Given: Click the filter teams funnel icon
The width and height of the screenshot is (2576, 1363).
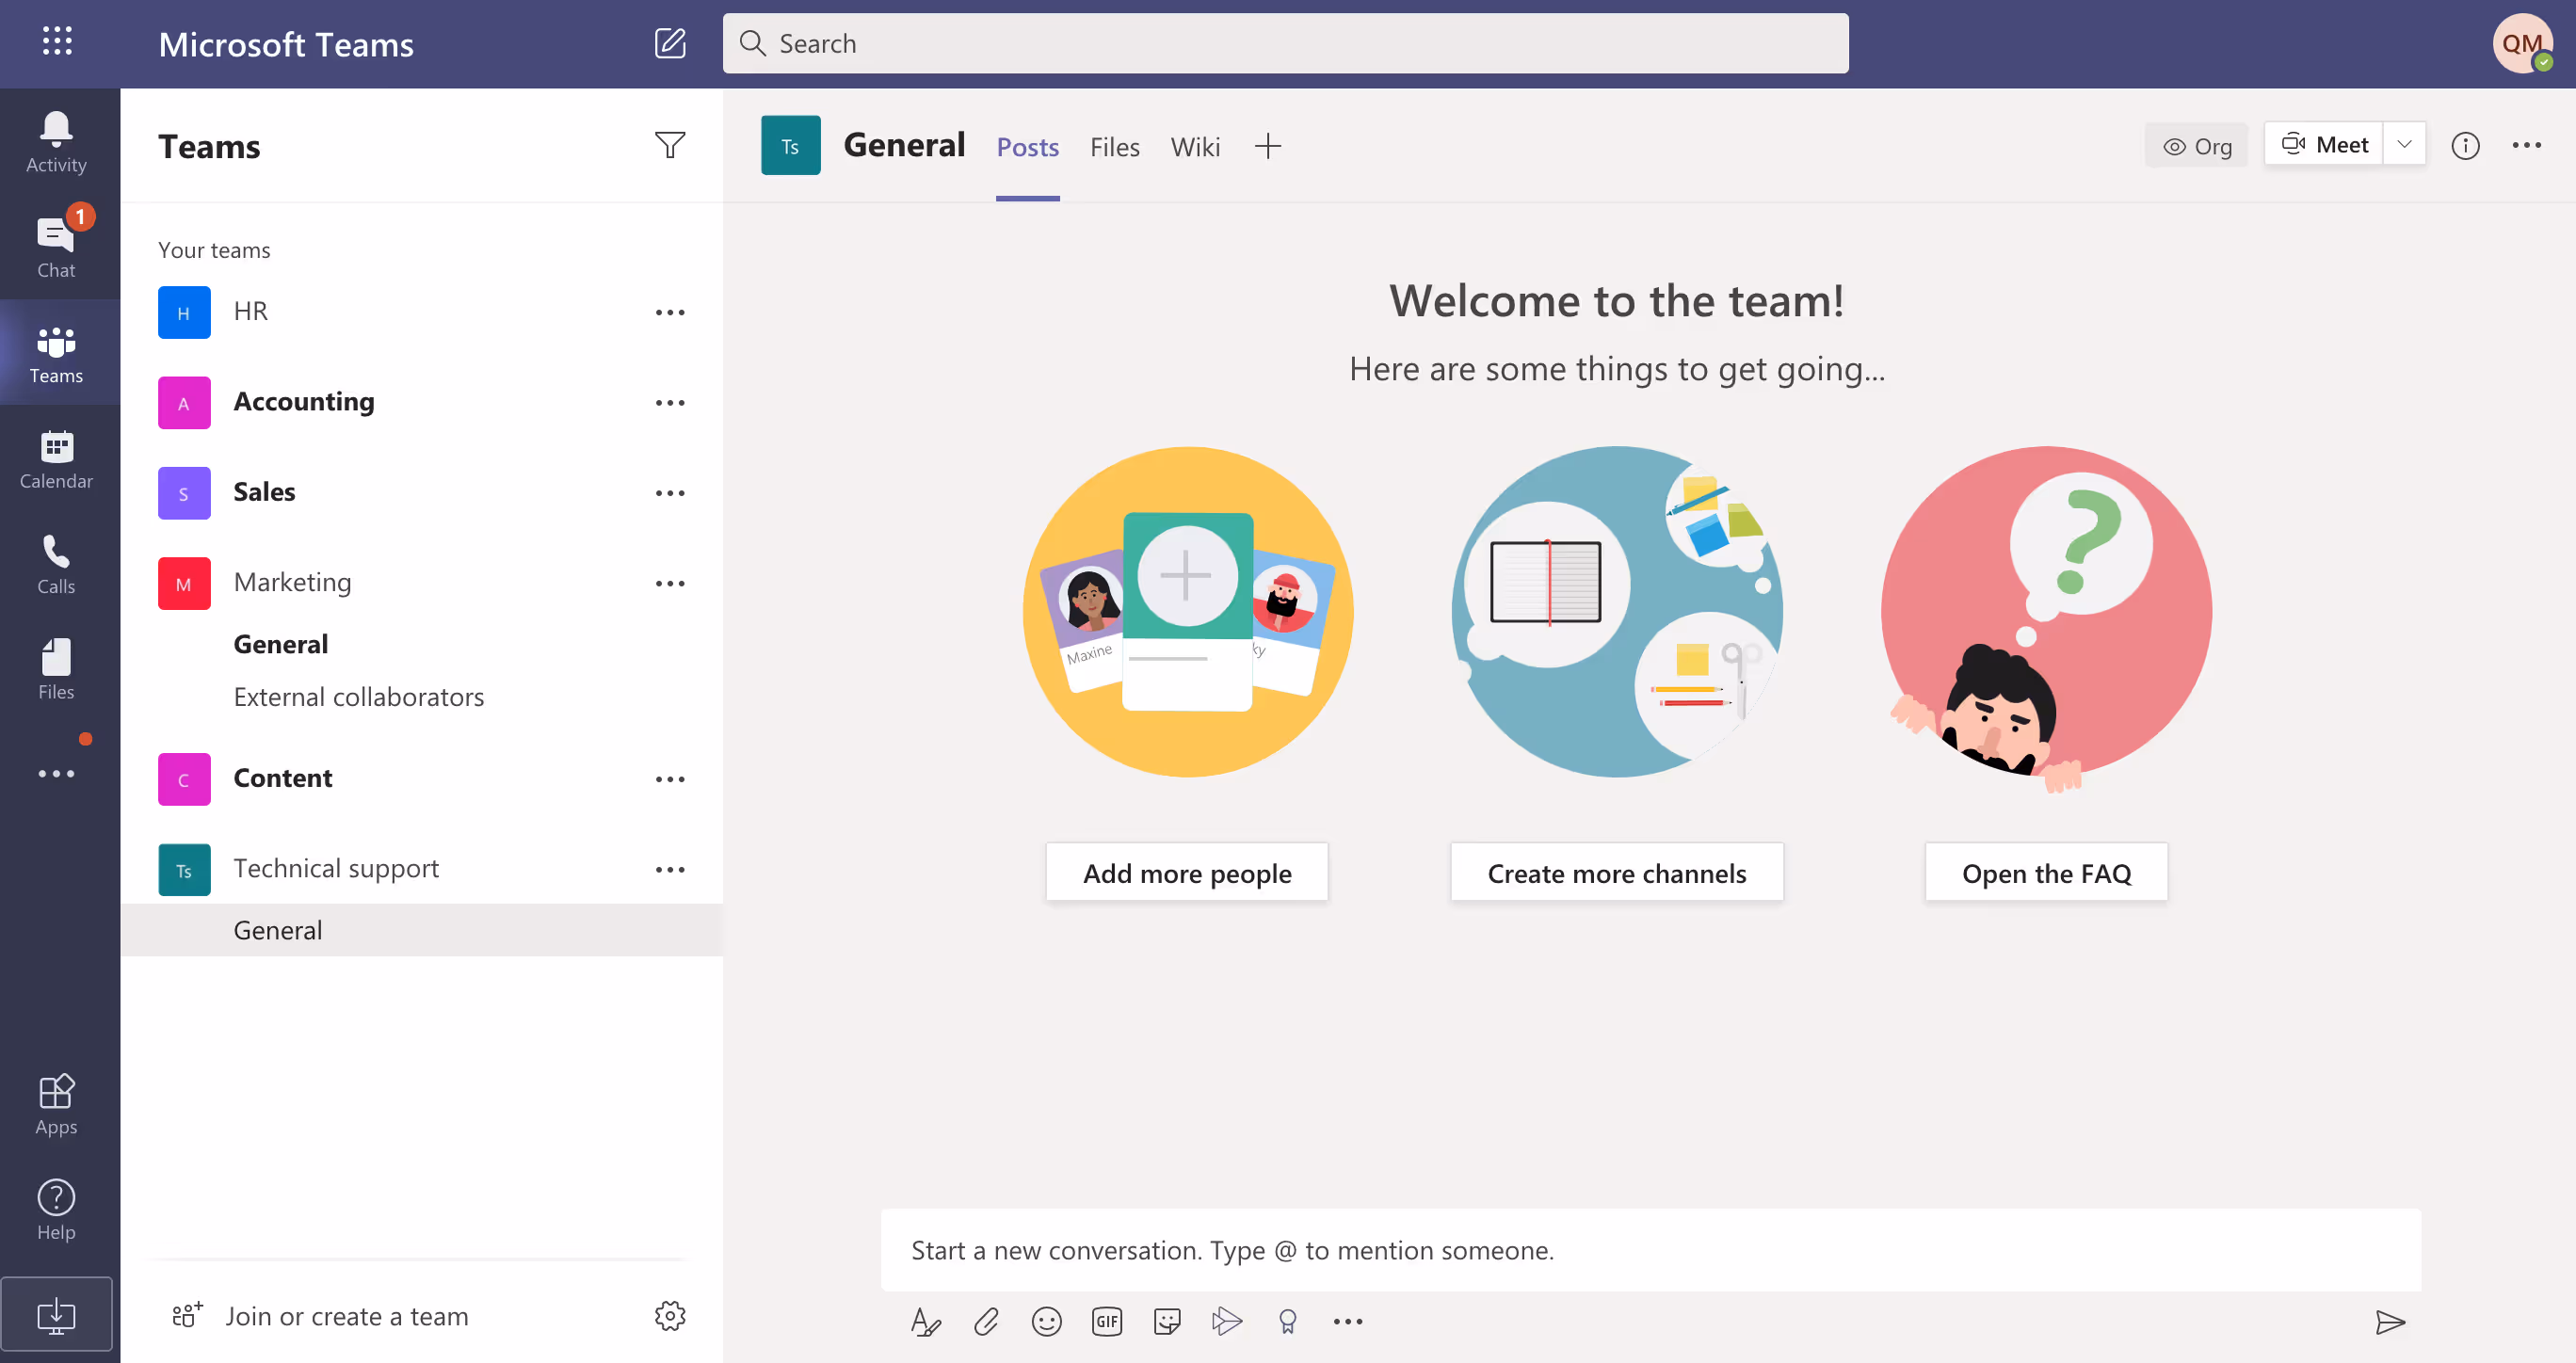Looking at the screenshot, I should [x=669, y=146].
